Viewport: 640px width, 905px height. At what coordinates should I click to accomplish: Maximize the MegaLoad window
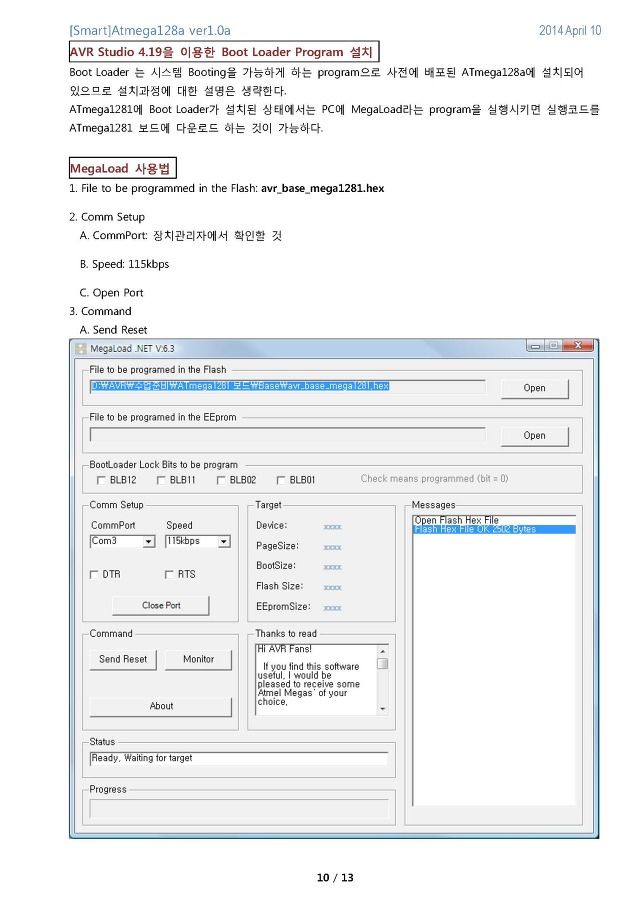point(553,346)
